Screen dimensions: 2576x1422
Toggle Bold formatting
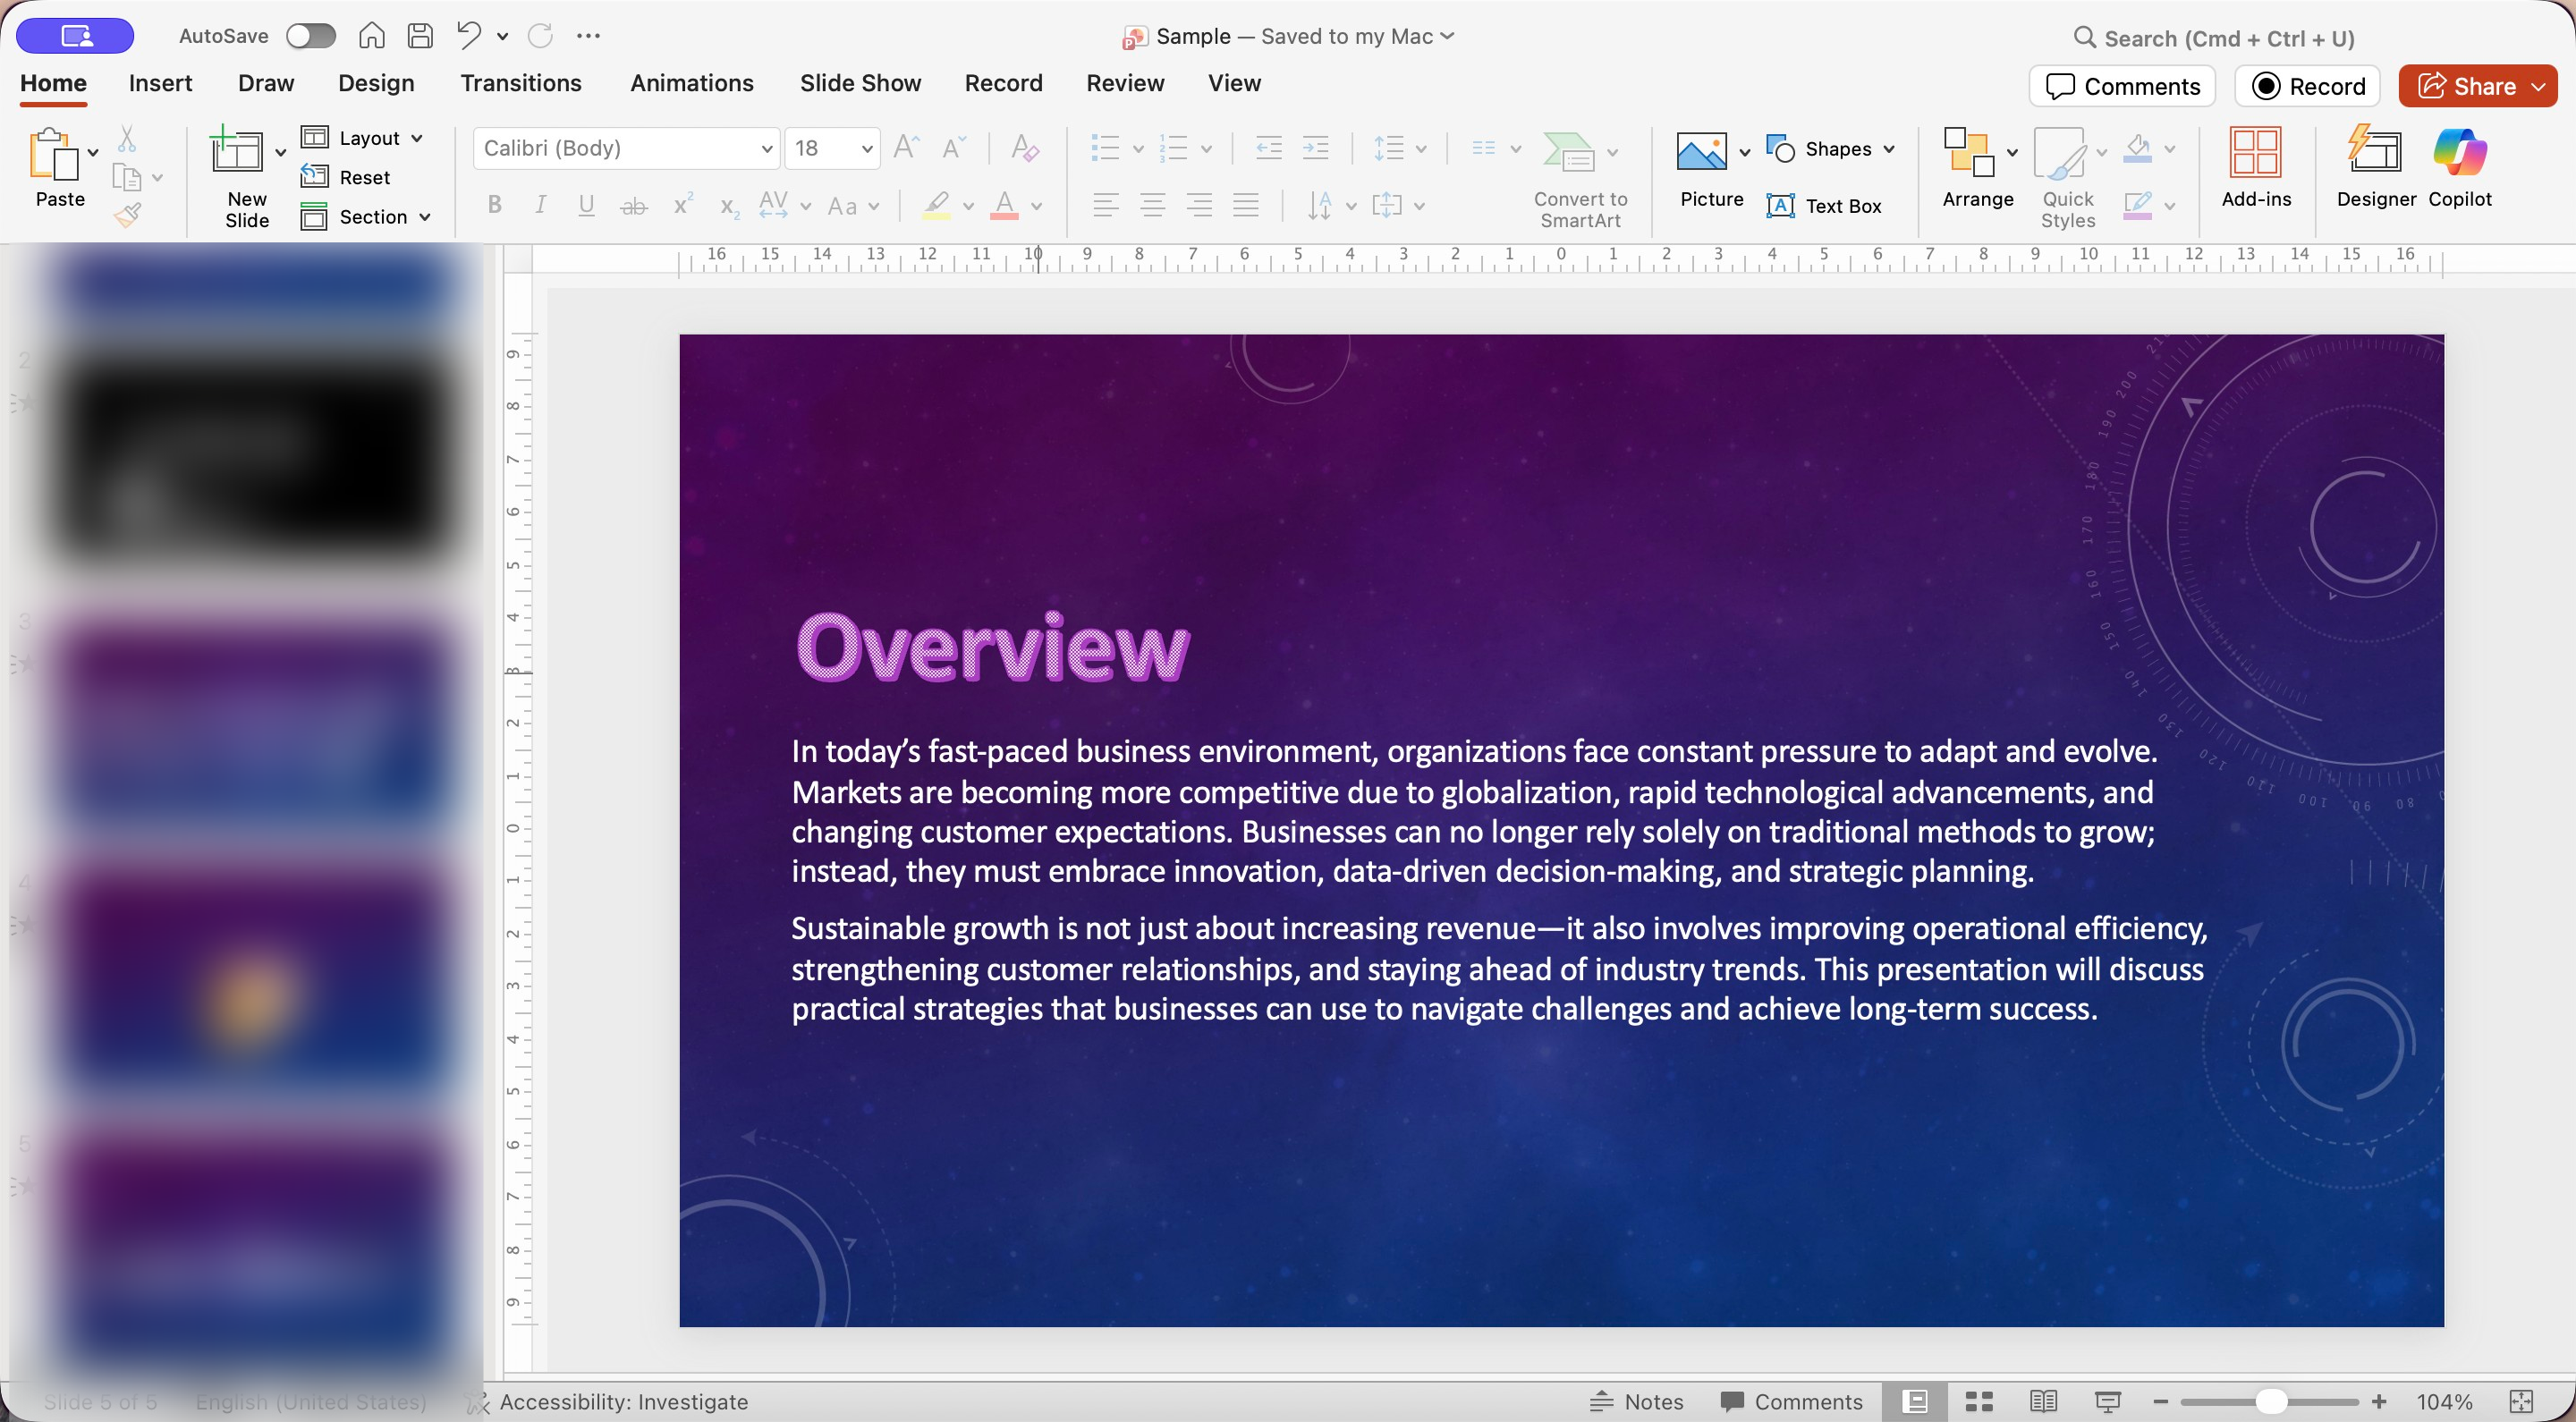click(494, 206)
